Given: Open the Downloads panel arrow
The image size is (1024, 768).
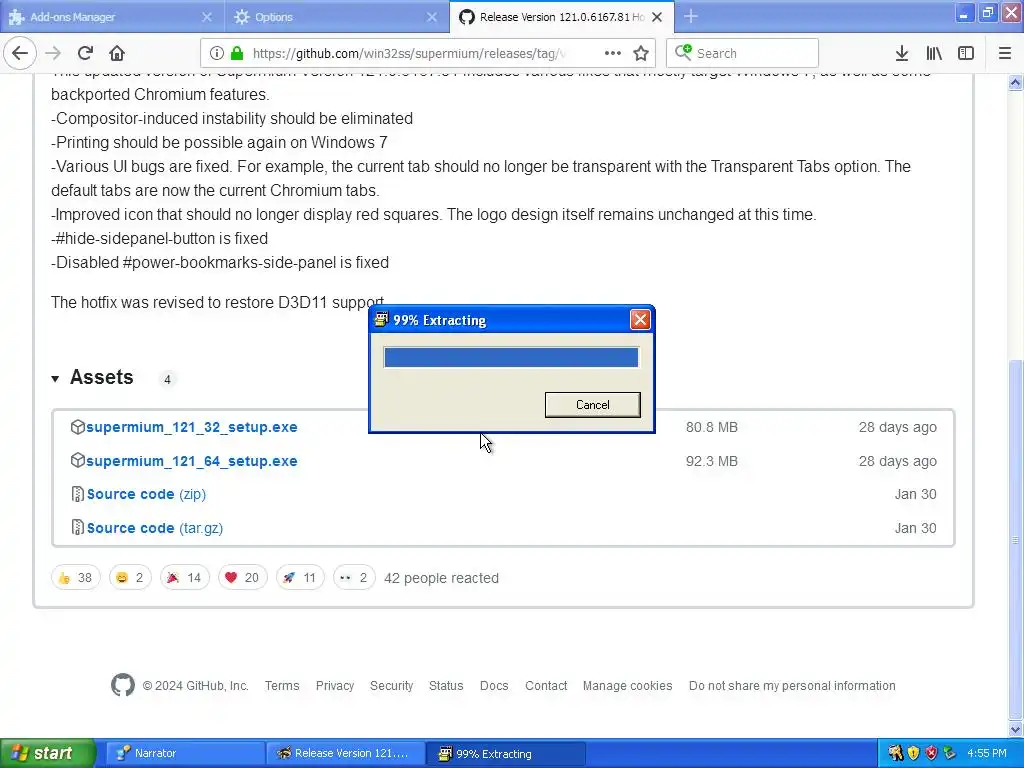Looking at the screenshot, I should click(x=902, y=53).
